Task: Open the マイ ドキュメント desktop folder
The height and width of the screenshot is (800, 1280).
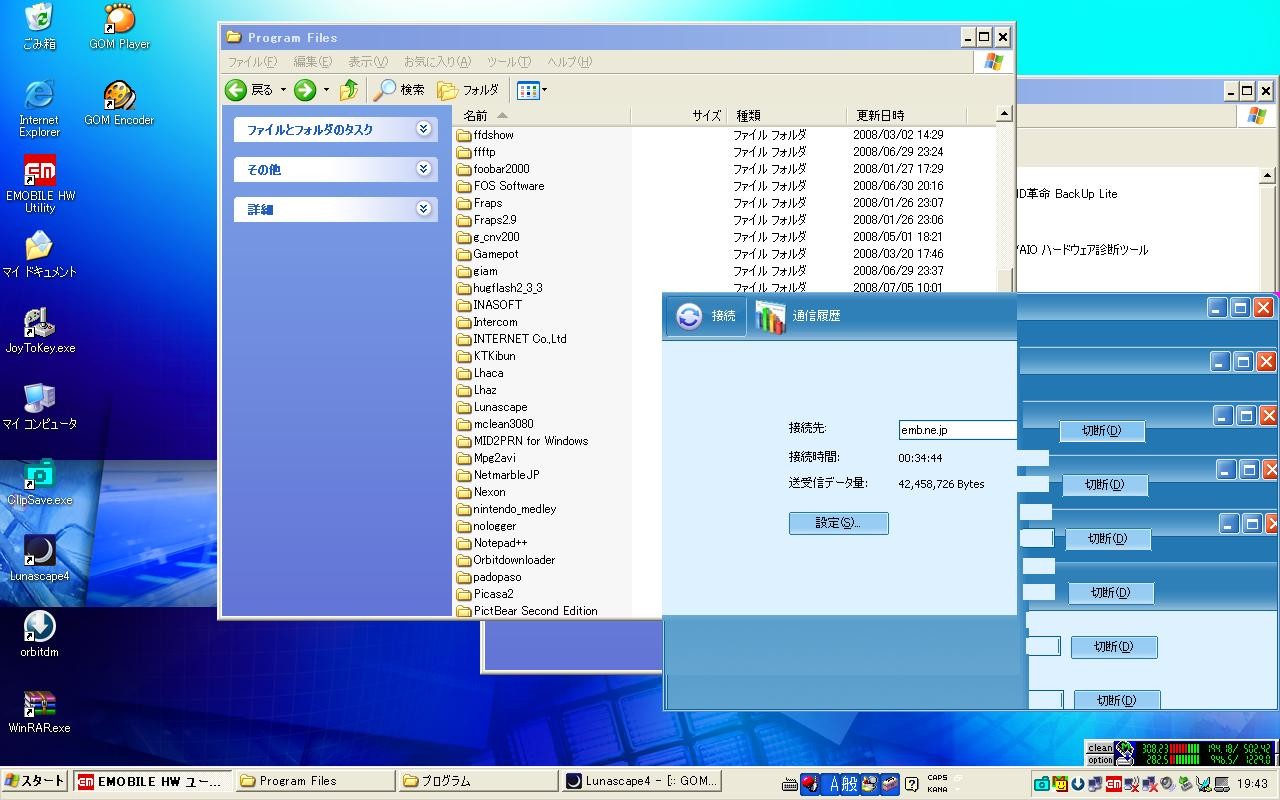Action: (39, 254)
